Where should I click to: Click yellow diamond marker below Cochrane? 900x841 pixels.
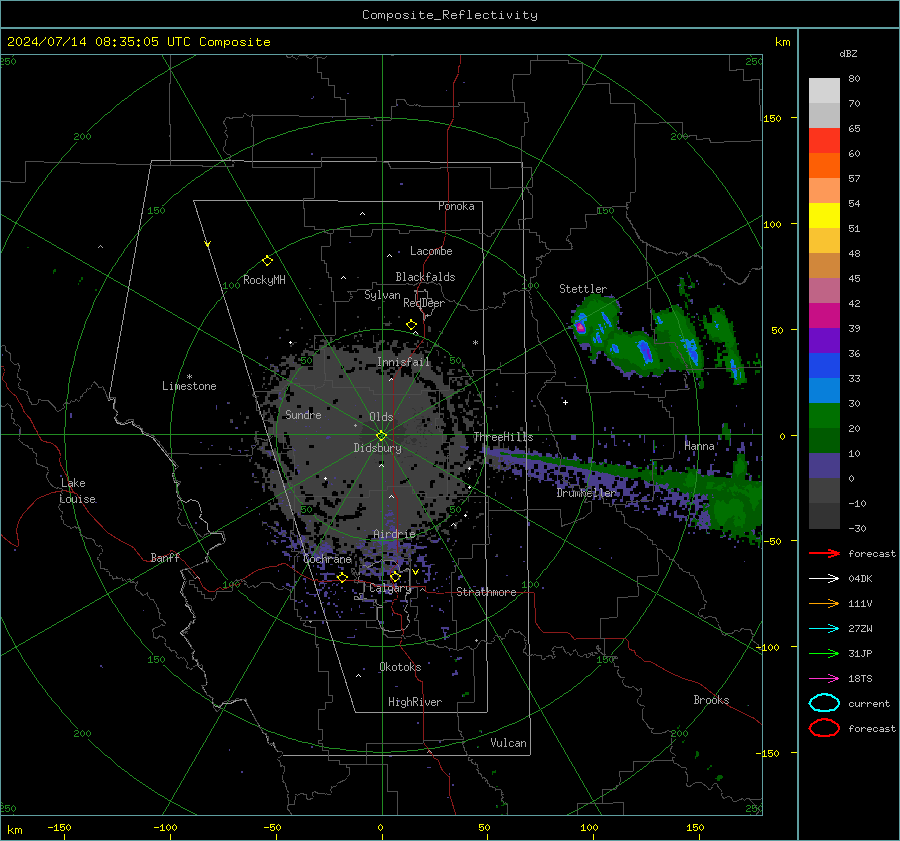click(342, 577)
